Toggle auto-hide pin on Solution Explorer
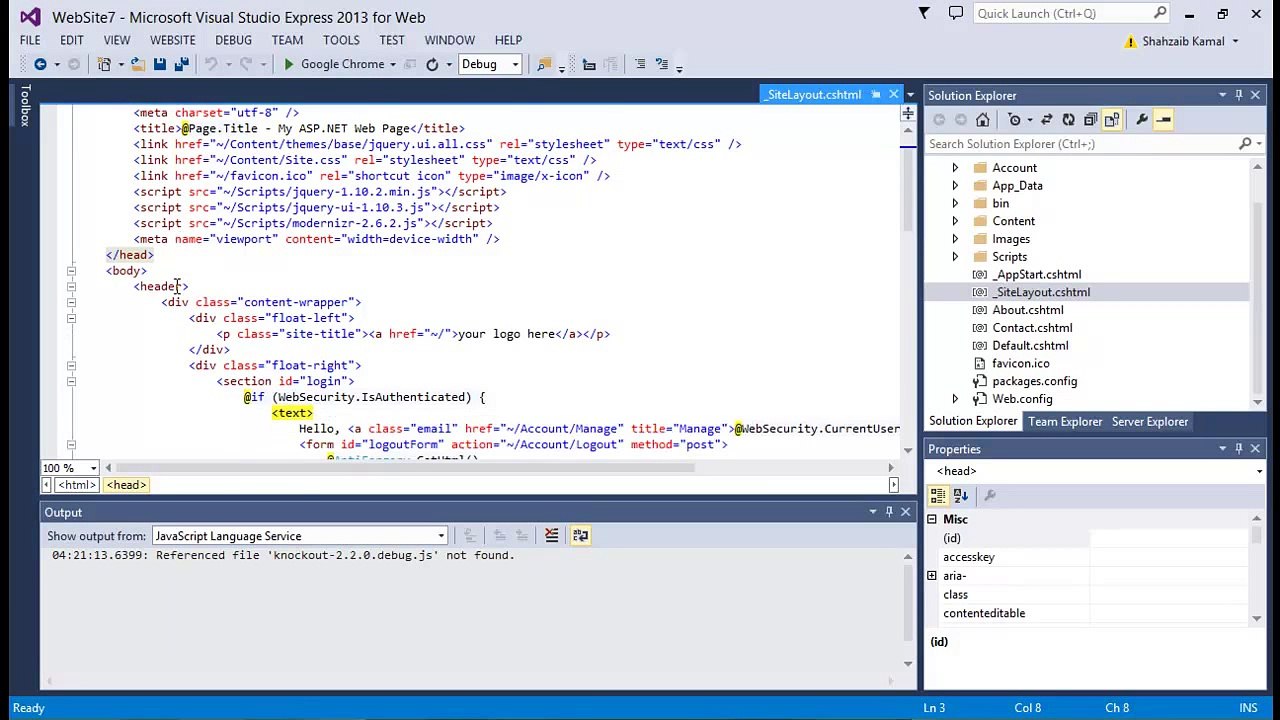 point(1239,95)
